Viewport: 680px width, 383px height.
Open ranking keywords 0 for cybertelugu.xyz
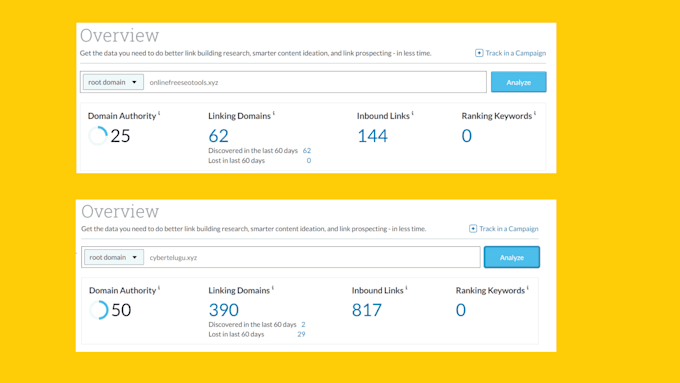click(x=461, y=310)
